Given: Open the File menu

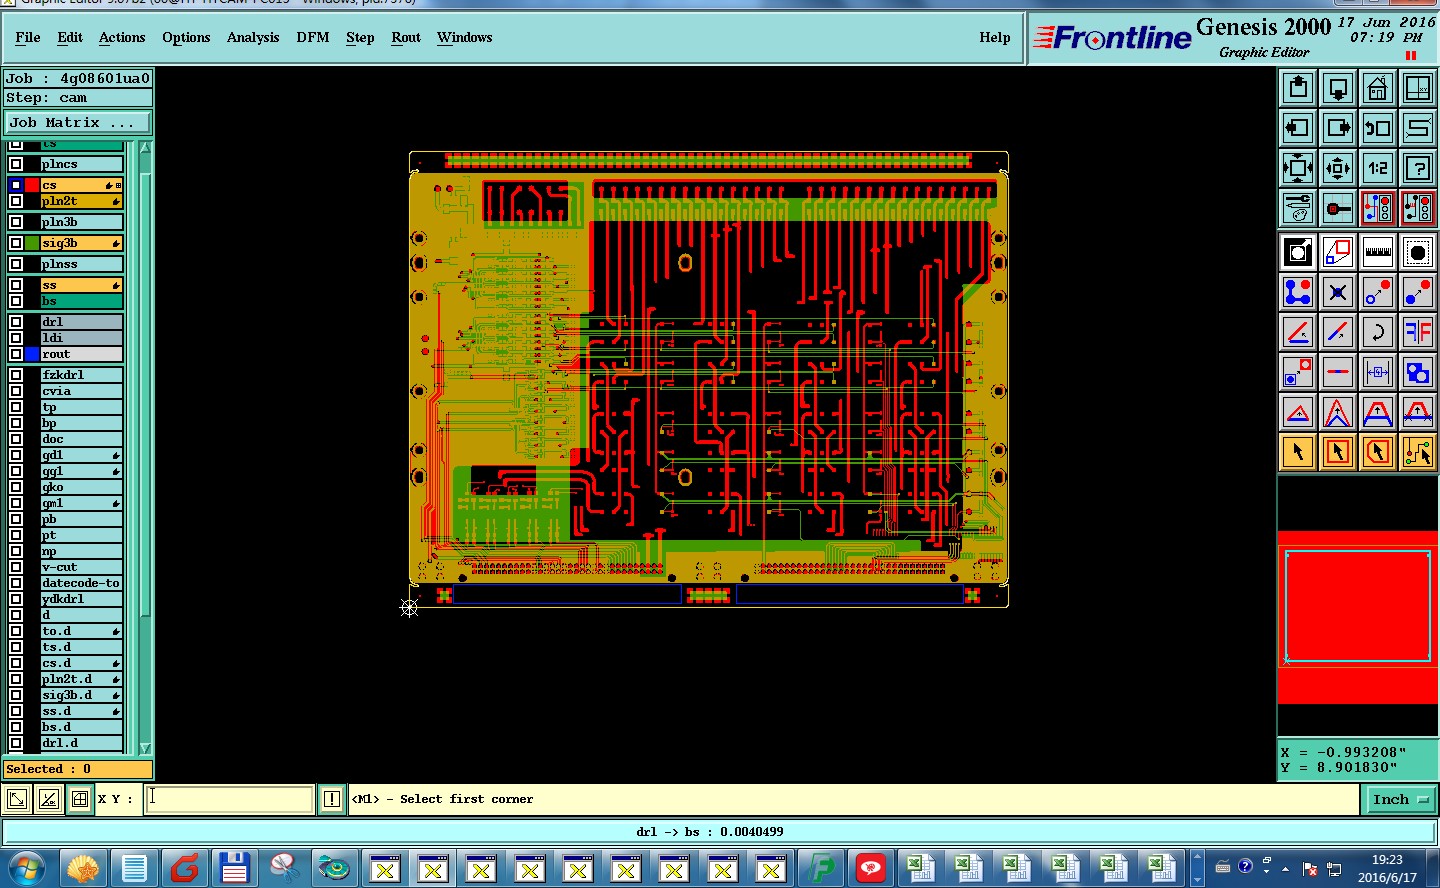Looking at the screenshot, I should [x=28, y=37].
